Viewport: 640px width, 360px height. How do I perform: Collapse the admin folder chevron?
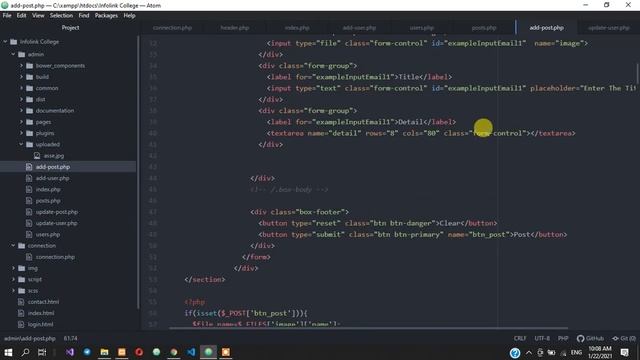(x=13, y=54)
